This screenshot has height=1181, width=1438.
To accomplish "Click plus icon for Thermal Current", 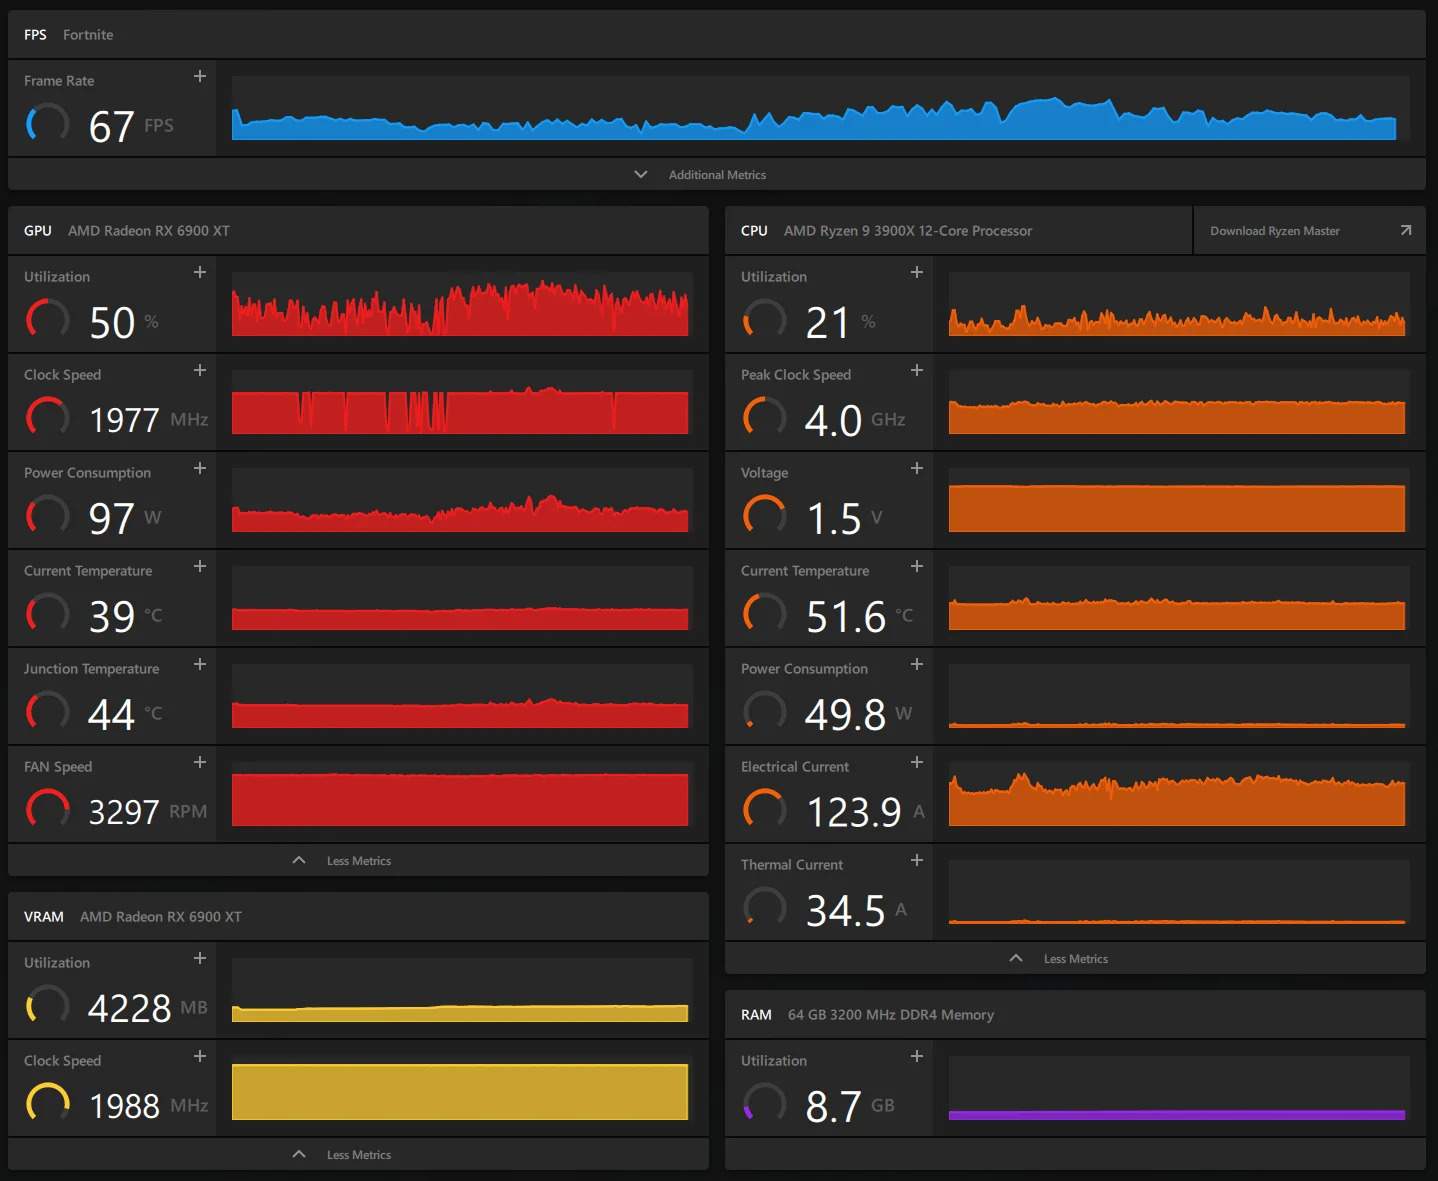I will (x=917, y=860).
